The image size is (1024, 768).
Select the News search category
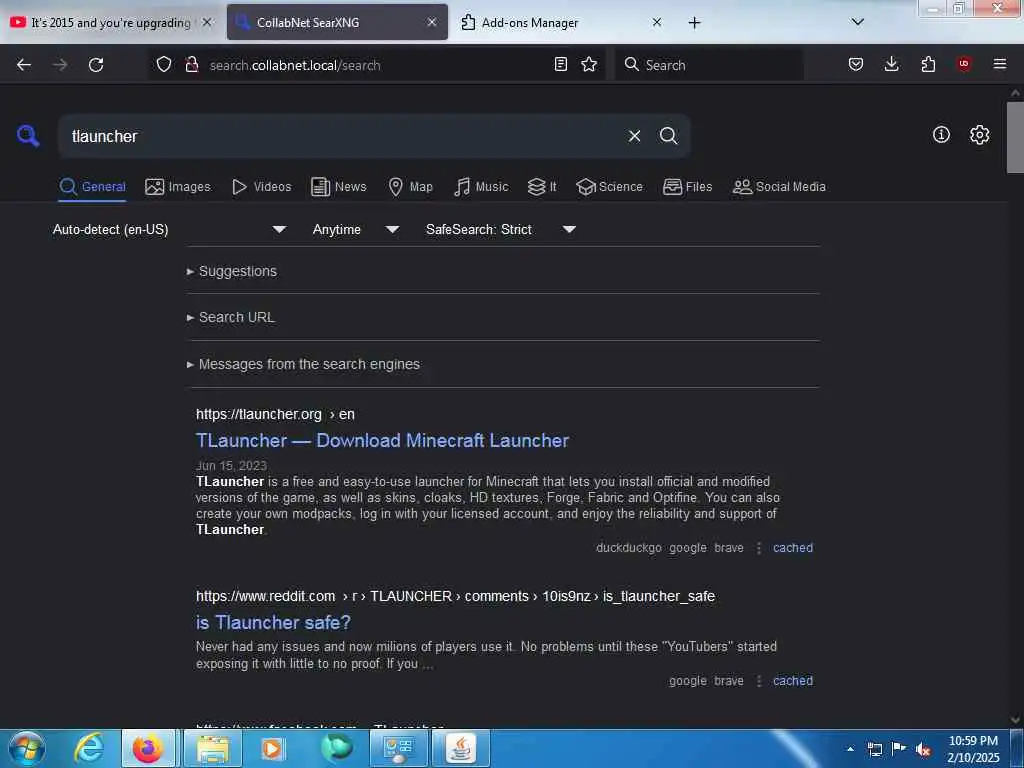(339, 187)
